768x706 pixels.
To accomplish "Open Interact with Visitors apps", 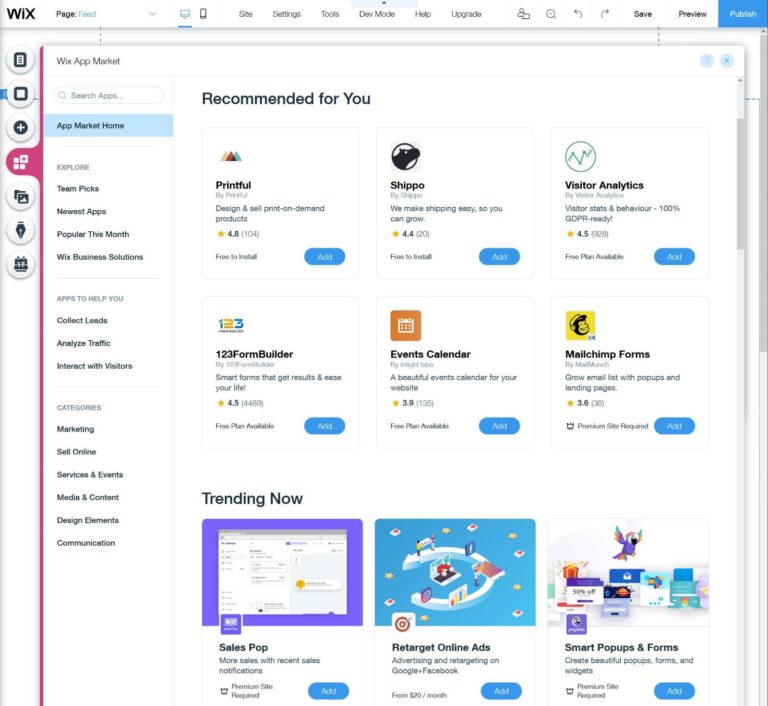I will pyautogui.click(x=95, y=366).
